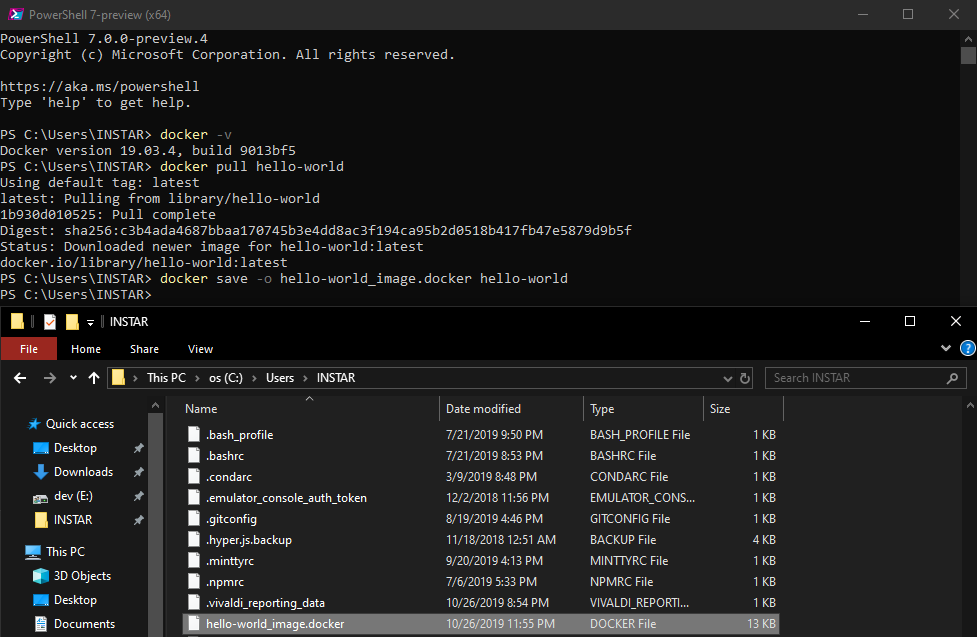Open the View ribbon tab

click(200, 349)
